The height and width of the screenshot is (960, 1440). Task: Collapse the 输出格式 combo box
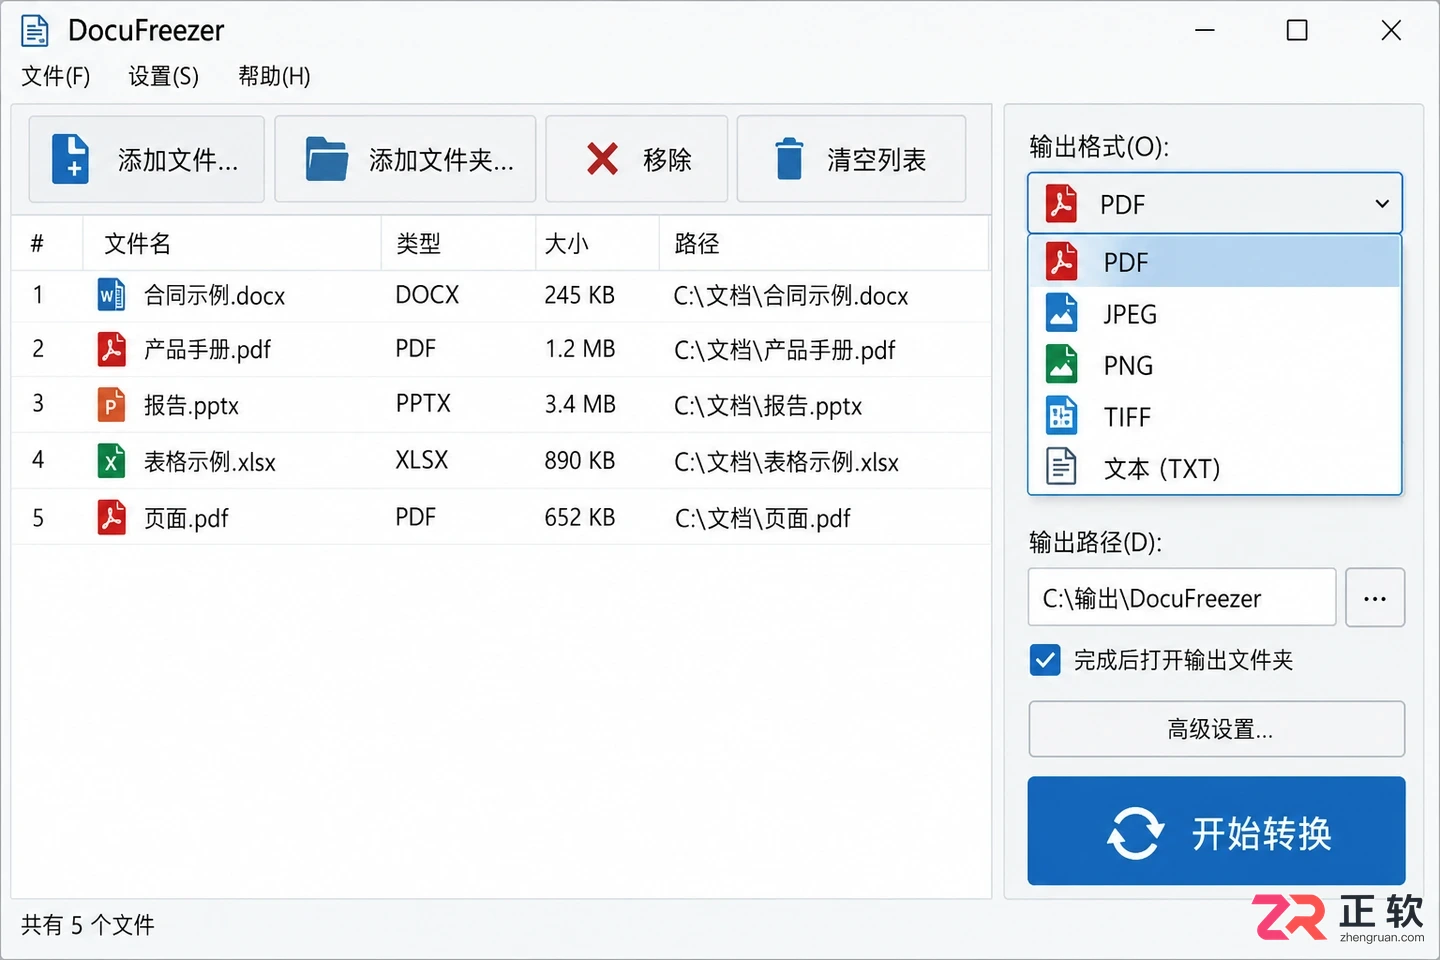pos(1215,204)
